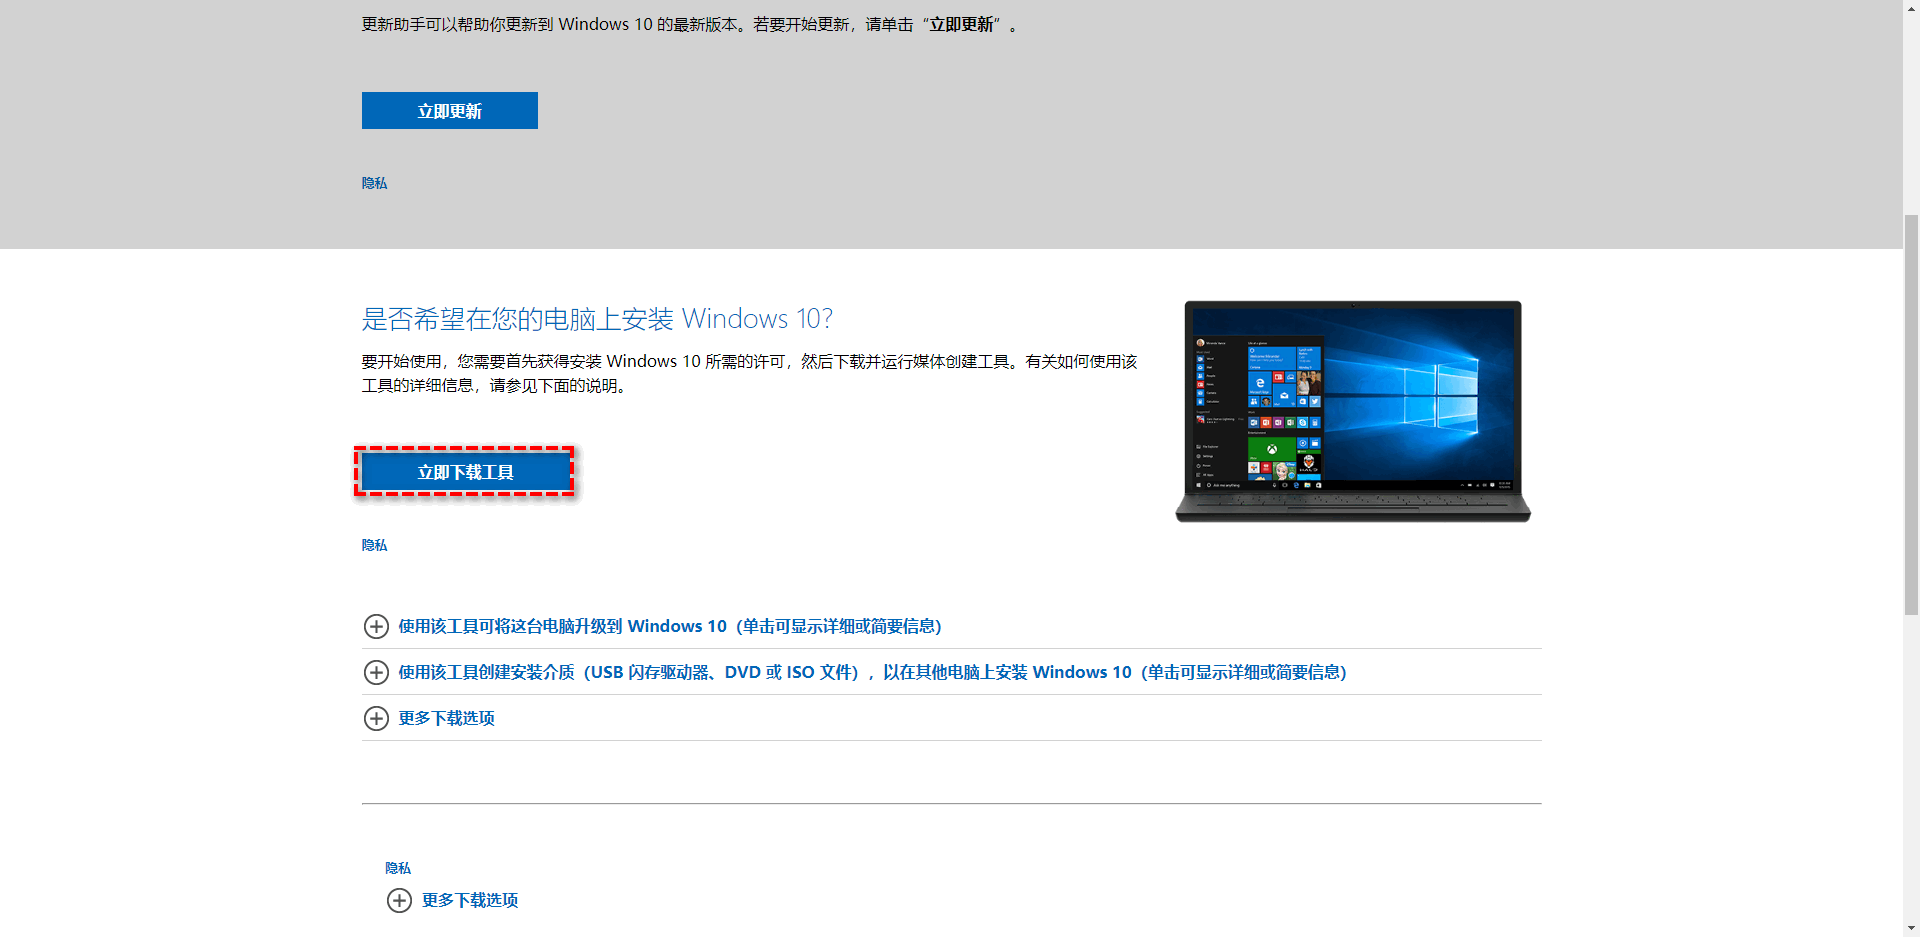
Task: Click plus icon for 创建安装介质 section
Action: (376, 672)
